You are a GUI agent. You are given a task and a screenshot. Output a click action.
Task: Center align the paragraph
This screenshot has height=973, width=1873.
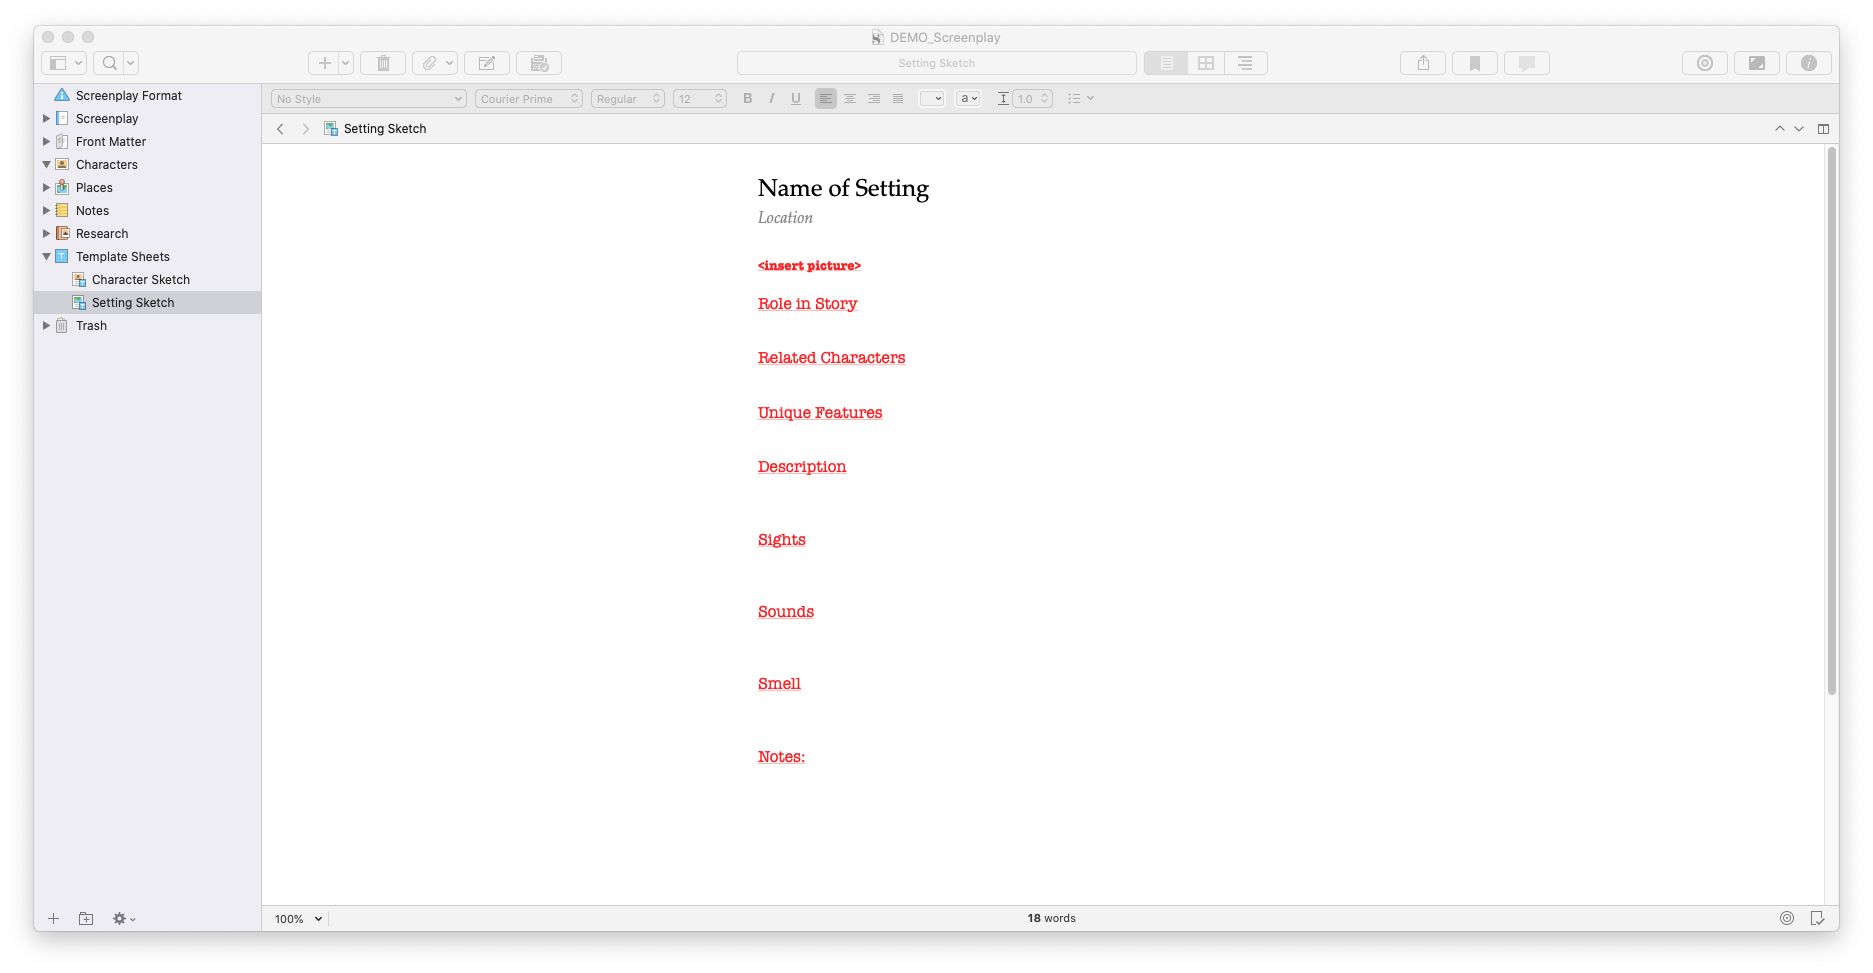click(x=849, y=98)
